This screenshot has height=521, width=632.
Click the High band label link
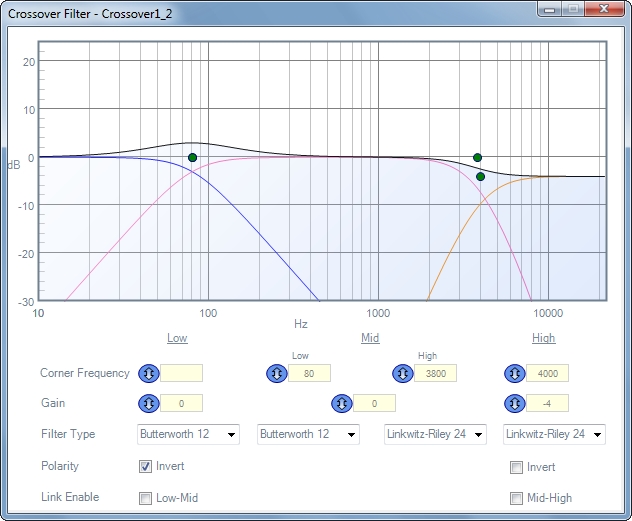coord(543,338)
